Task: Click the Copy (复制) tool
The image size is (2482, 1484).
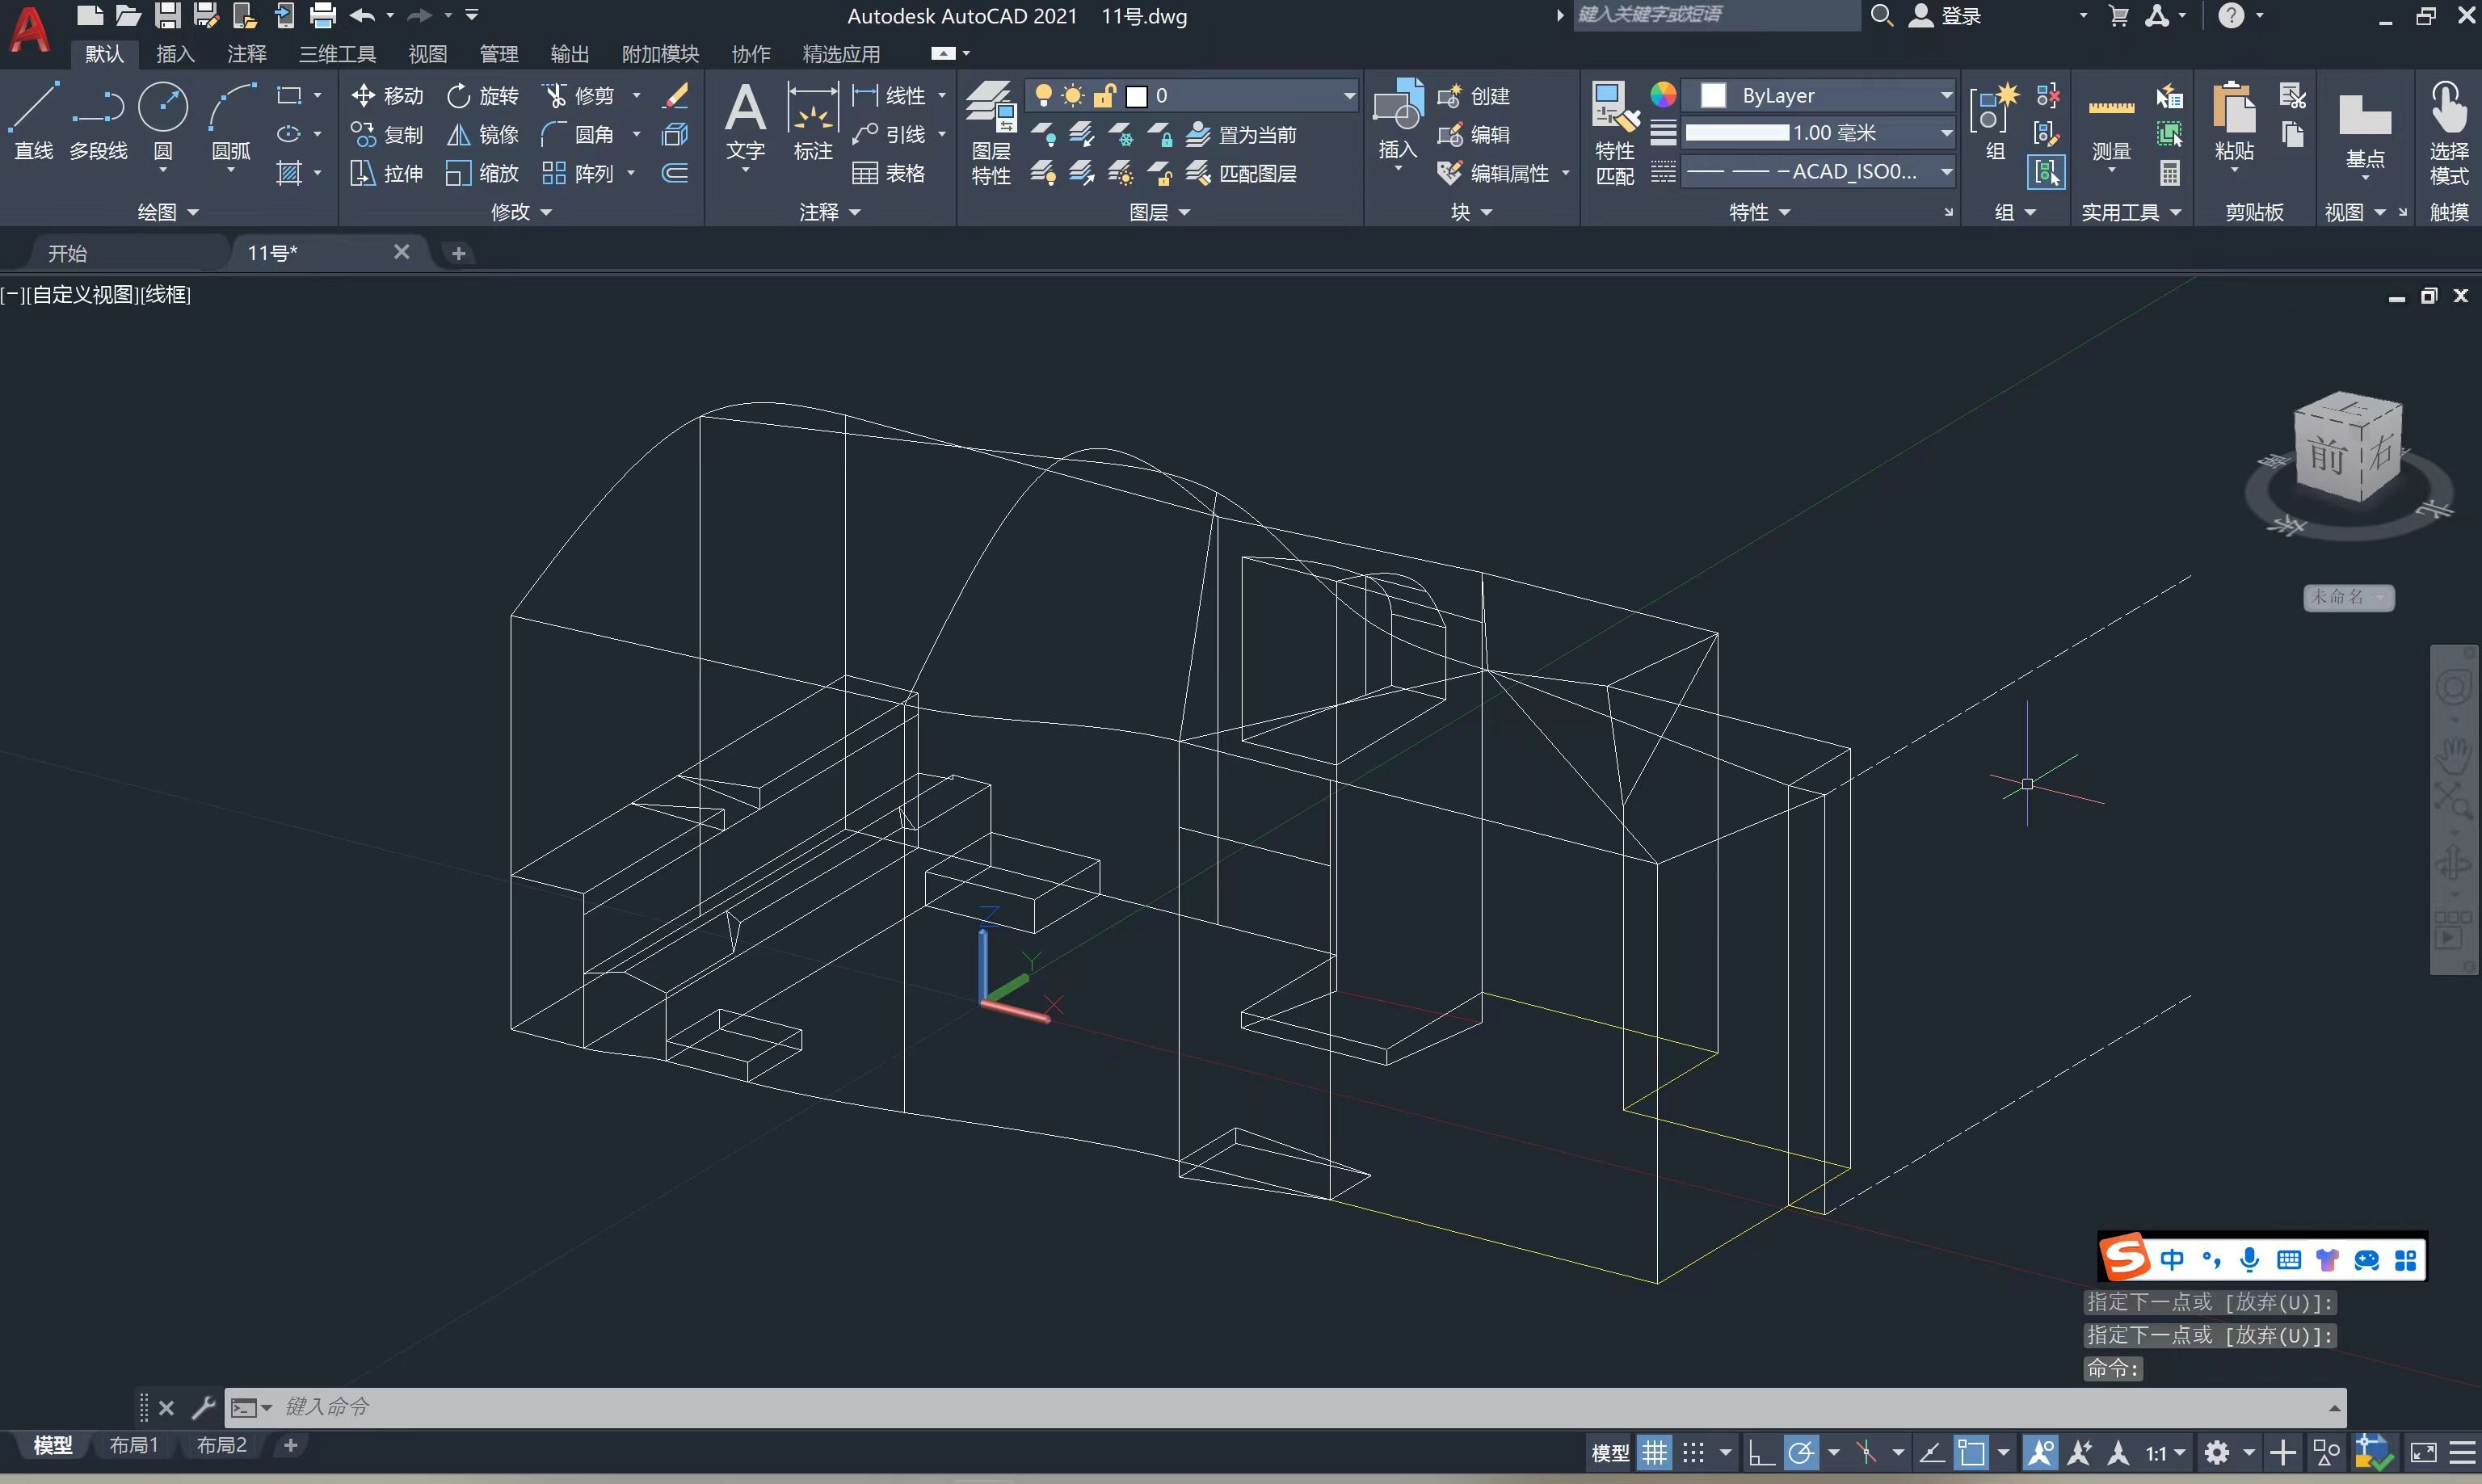Action: 388,135
